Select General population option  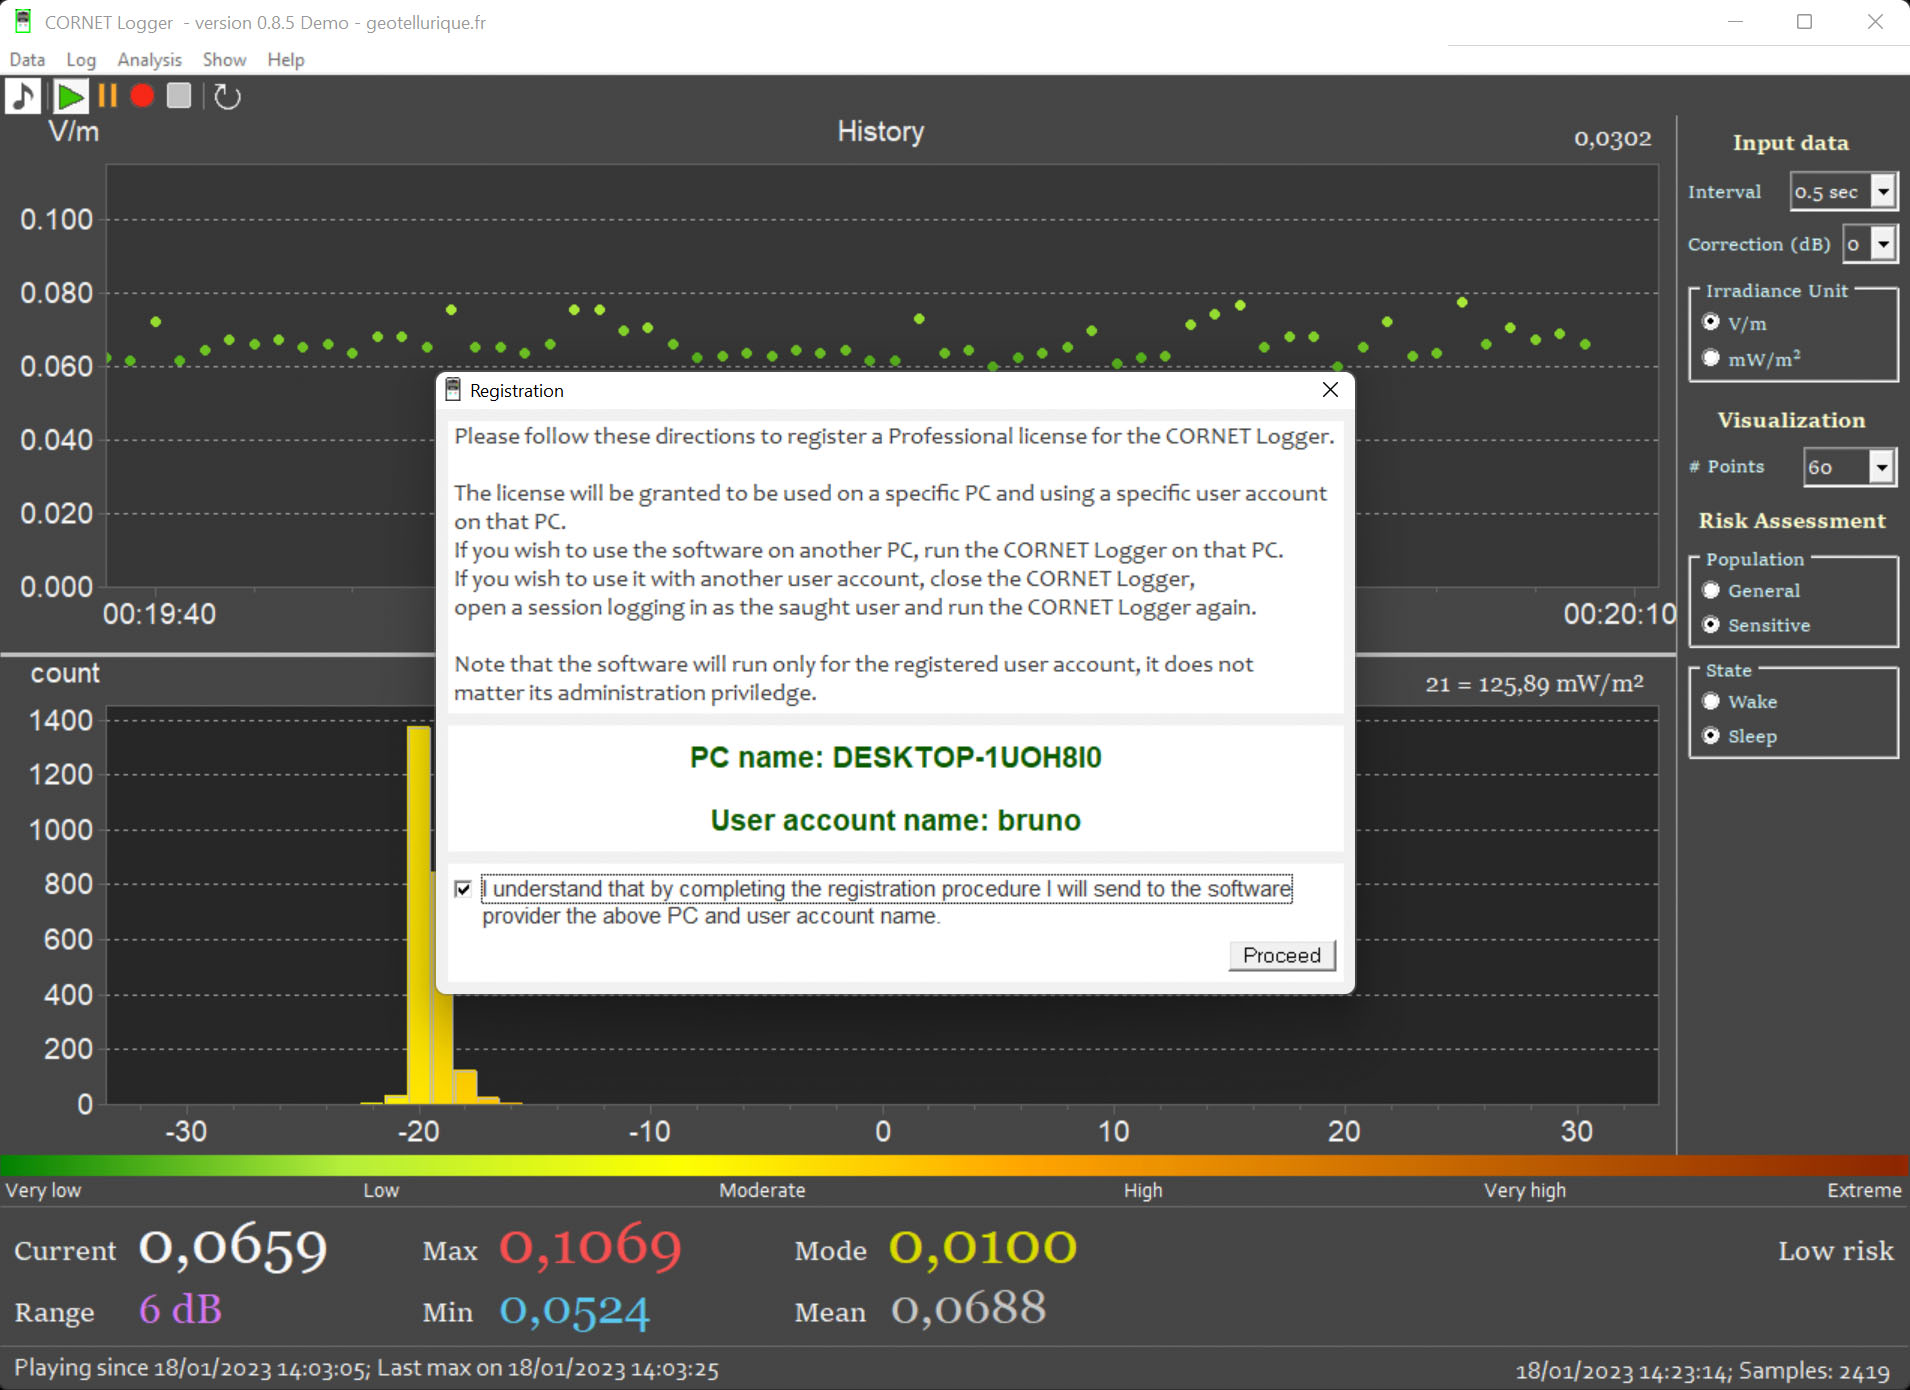point(1711,590)
